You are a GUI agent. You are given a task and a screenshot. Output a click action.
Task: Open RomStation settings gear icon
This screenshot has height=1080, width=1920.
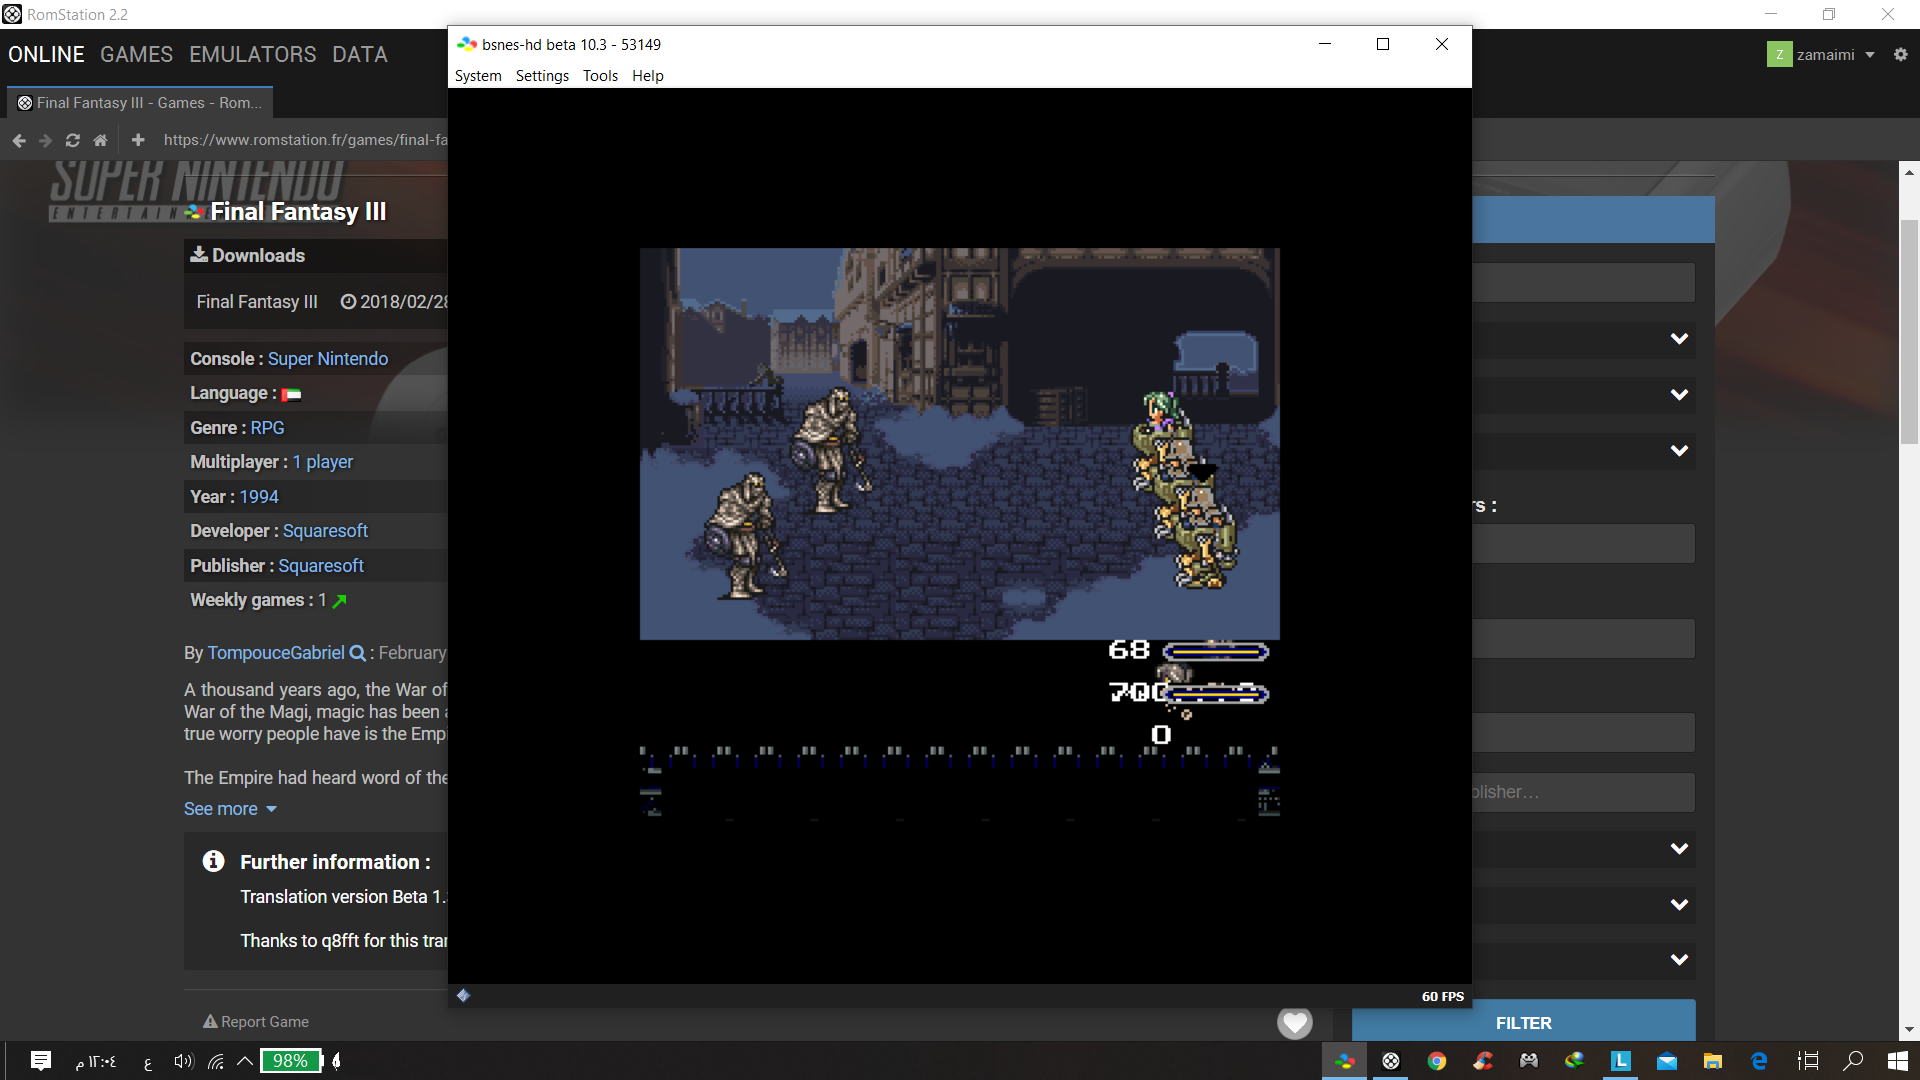(1900, 55)
